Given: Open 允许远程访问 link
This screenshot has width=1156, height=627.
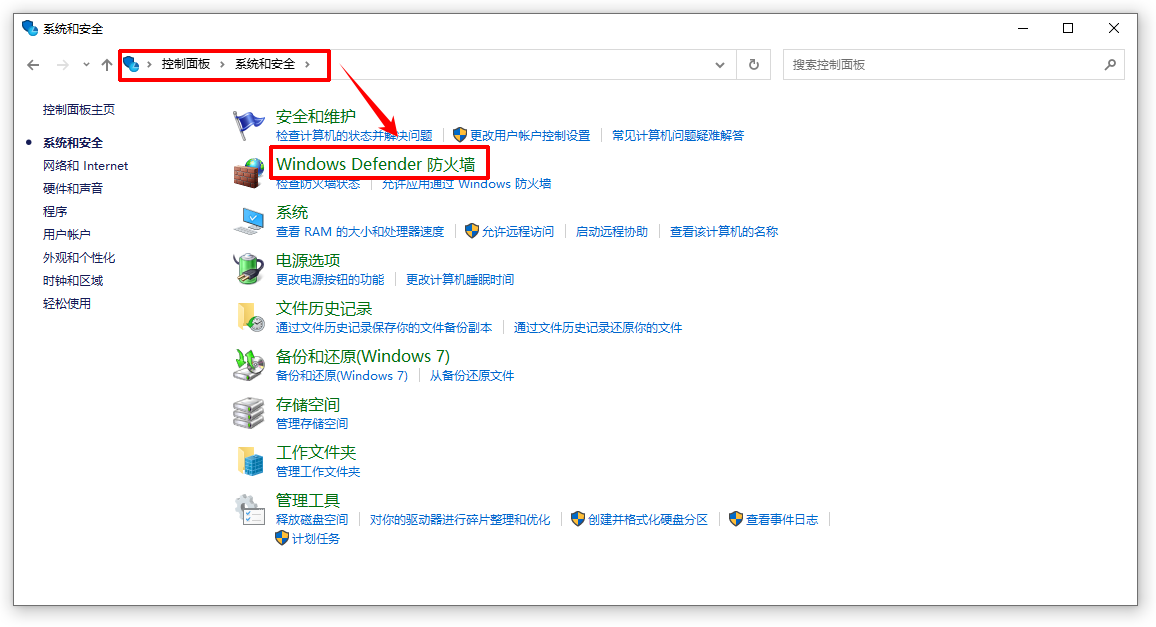Looking at the screenshot, I should pos(518,232).
